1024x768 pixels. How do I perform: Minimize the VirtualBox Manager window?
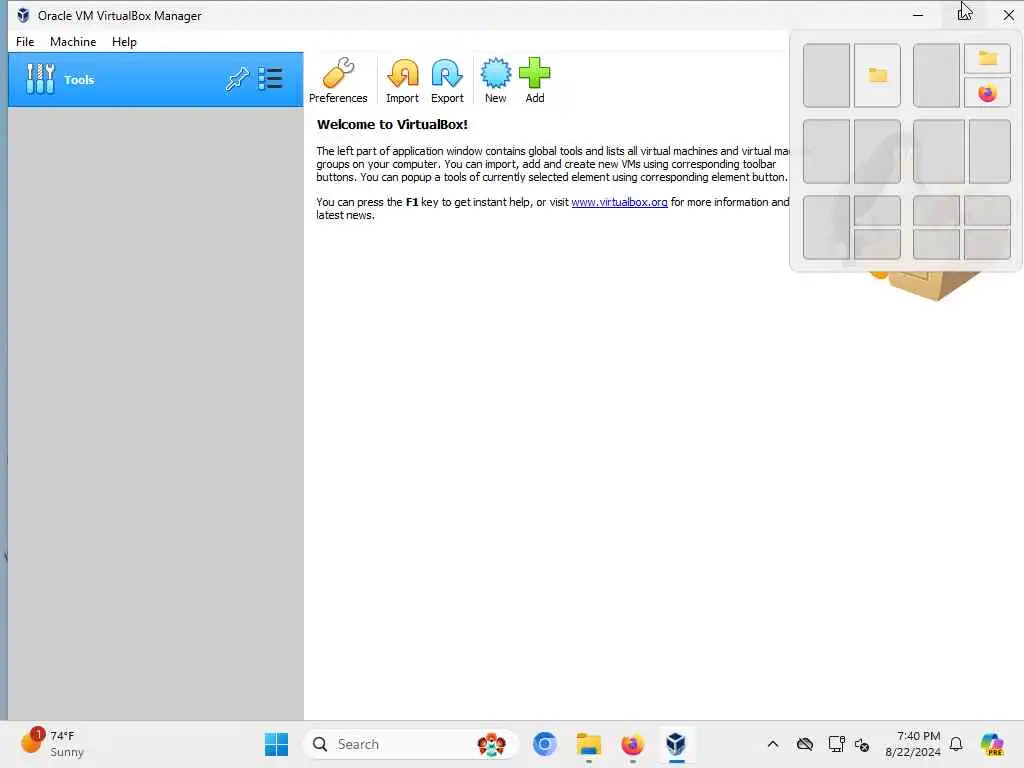point(918,15)
